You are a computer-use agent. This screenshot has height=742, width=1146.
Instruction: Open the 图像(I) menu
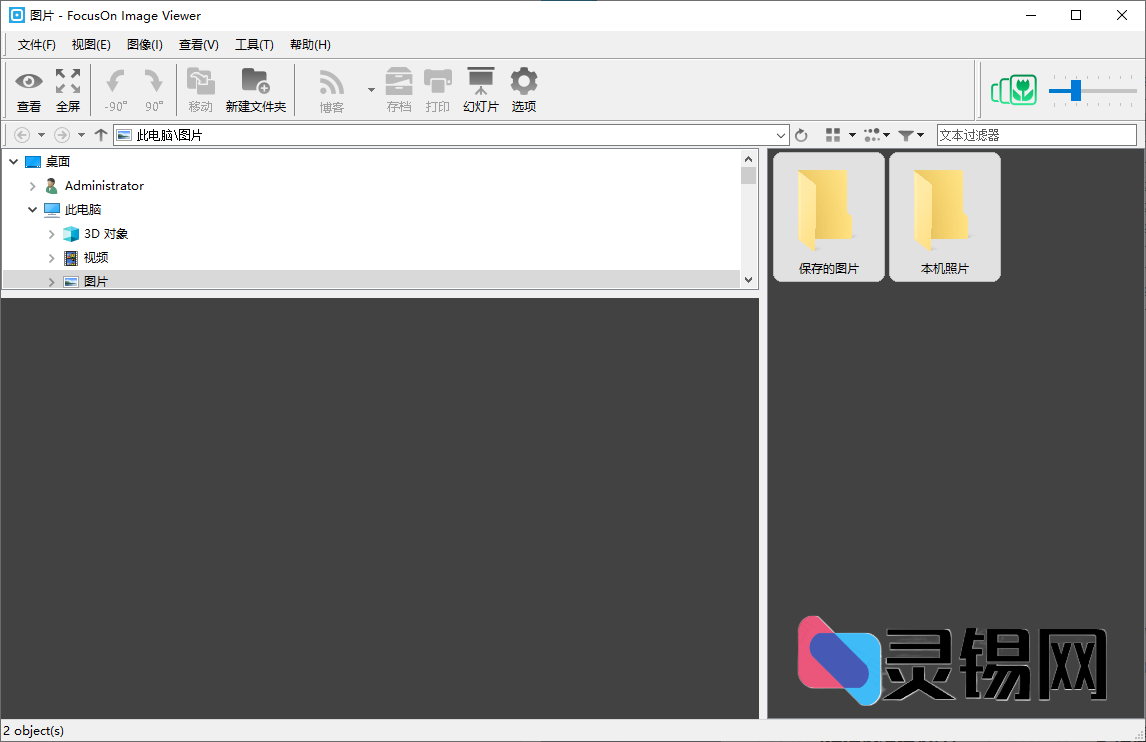tap(144, 44)
